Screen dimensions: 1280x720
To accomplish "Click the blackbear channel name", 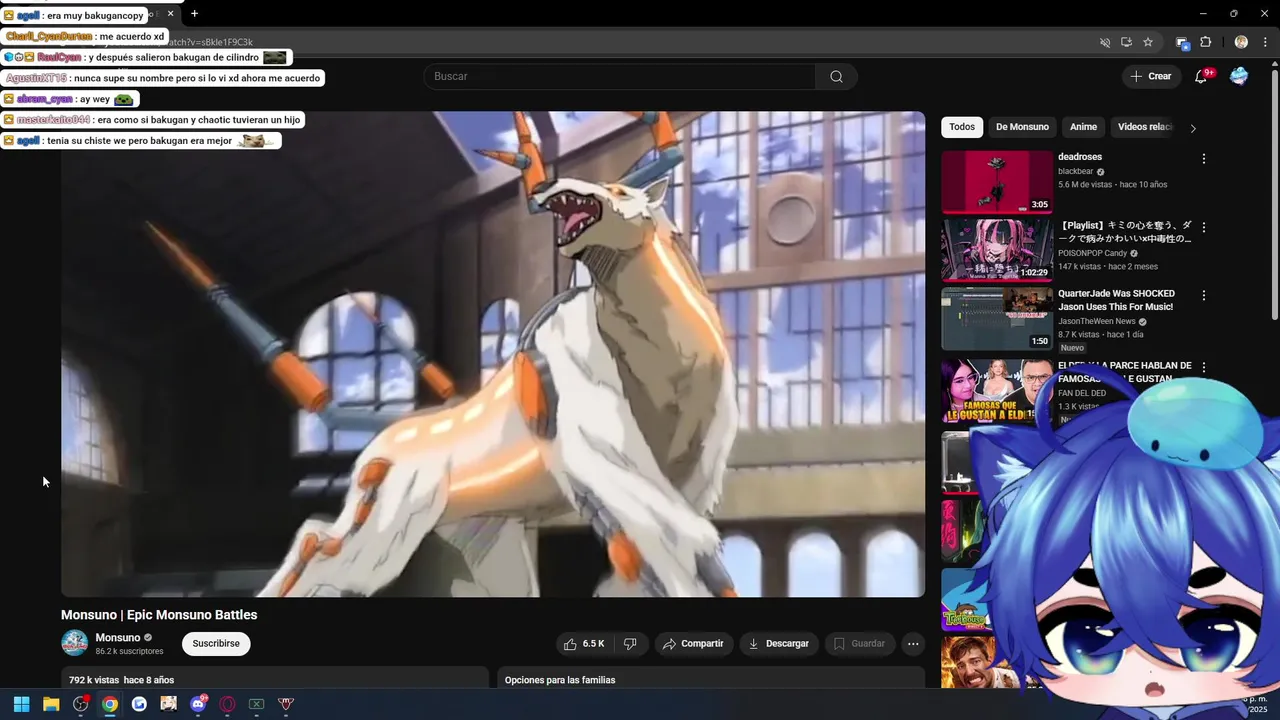I will pyautogui.click(x=1076, y=171).
